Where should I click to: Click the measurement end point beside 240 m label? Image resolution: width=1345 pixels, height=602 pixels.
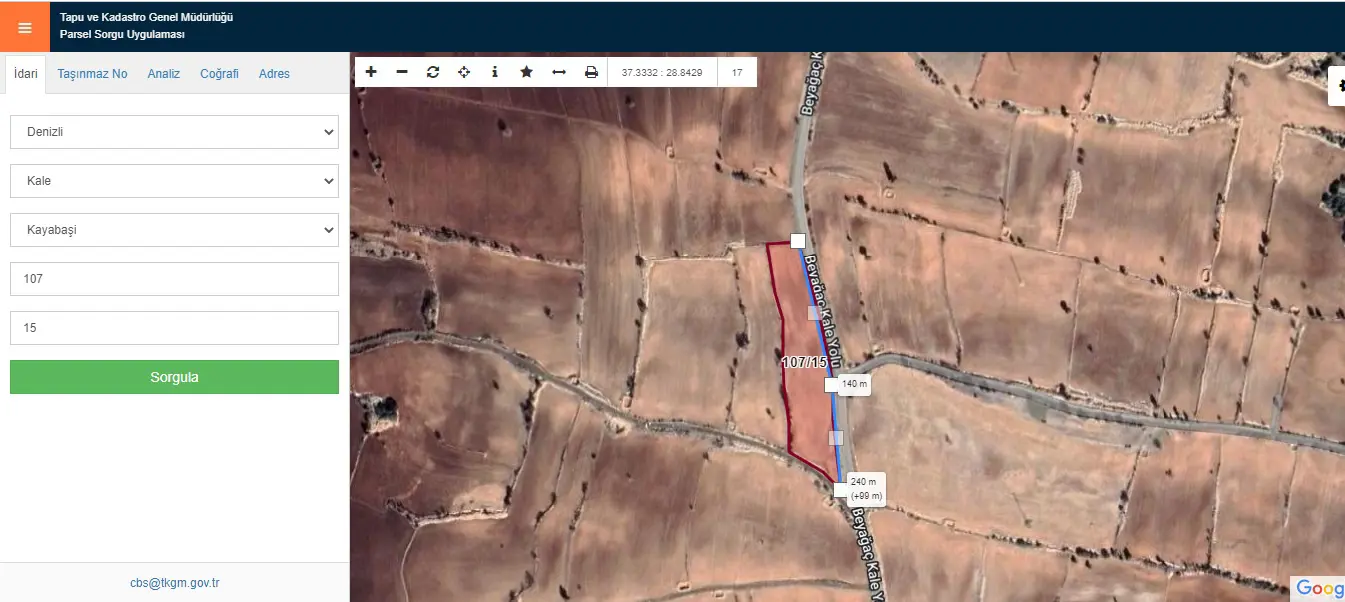click(x=840, y=490)
